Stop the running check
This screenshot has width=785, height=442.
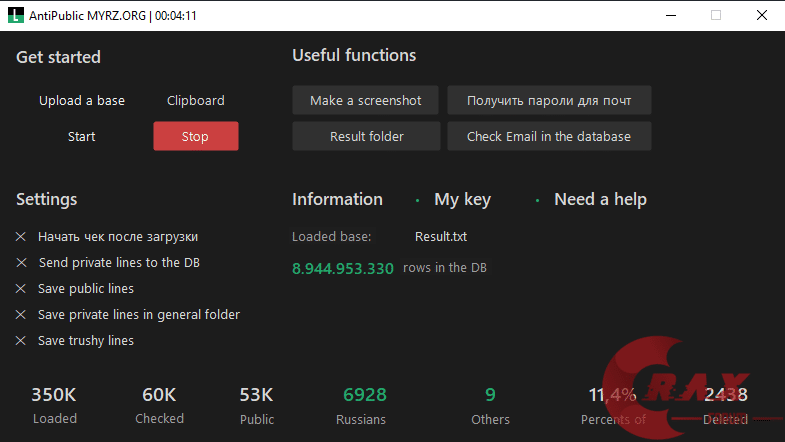tap(196, 136)
